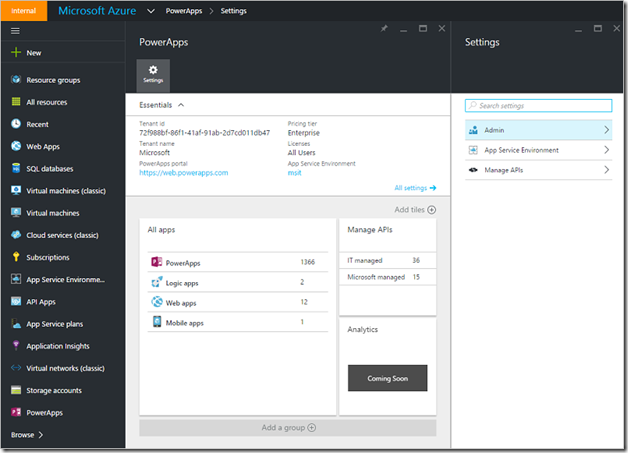Click PowerApps icon in All apps tile
The width and height of the screenshot is (628, 453).
[x=157, y=262]
